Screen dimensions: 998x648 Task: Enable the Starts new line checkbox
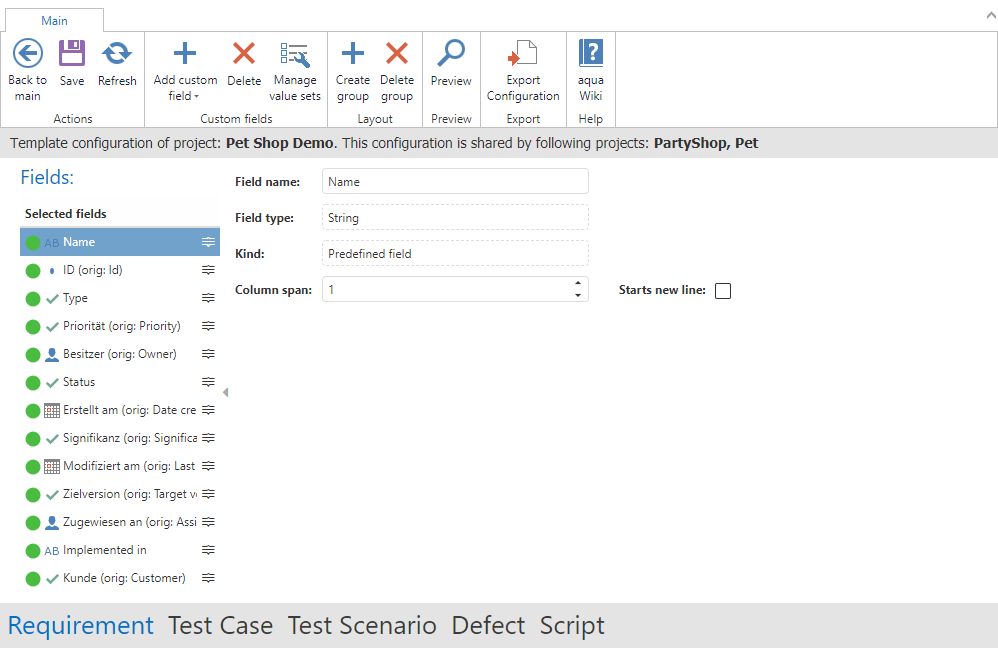[x=723, y=291]
